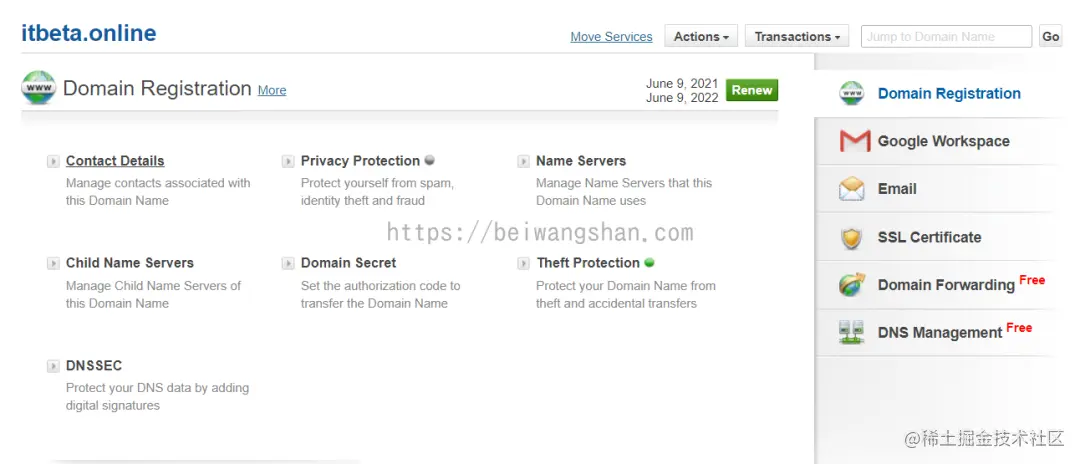Click the Theft Protection green status dot

649,262
